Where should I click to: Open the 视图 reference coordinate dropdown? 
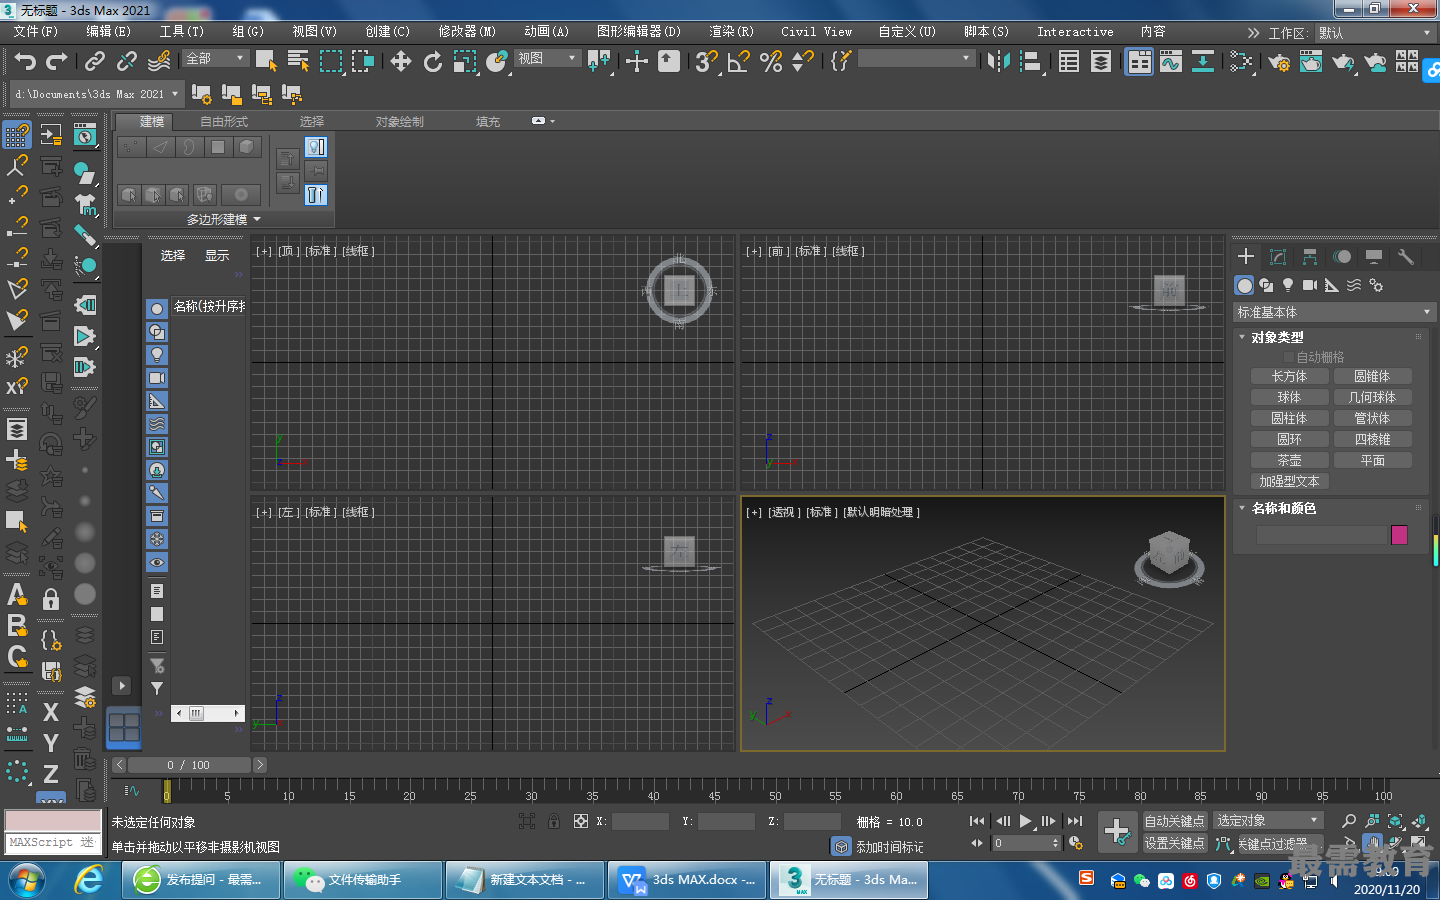(x=547, y=59)
